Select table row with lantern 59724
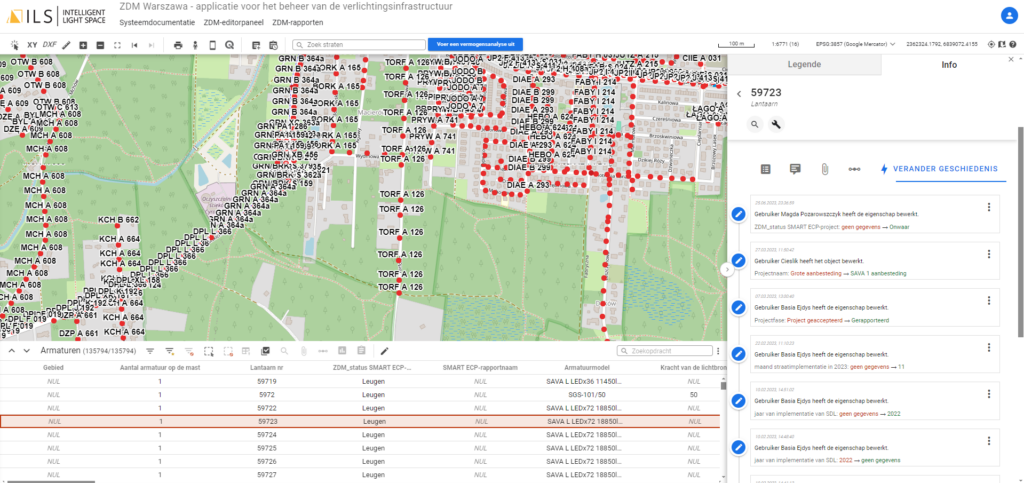This screenshot has height=483, width=1024. tap(266, 435)
